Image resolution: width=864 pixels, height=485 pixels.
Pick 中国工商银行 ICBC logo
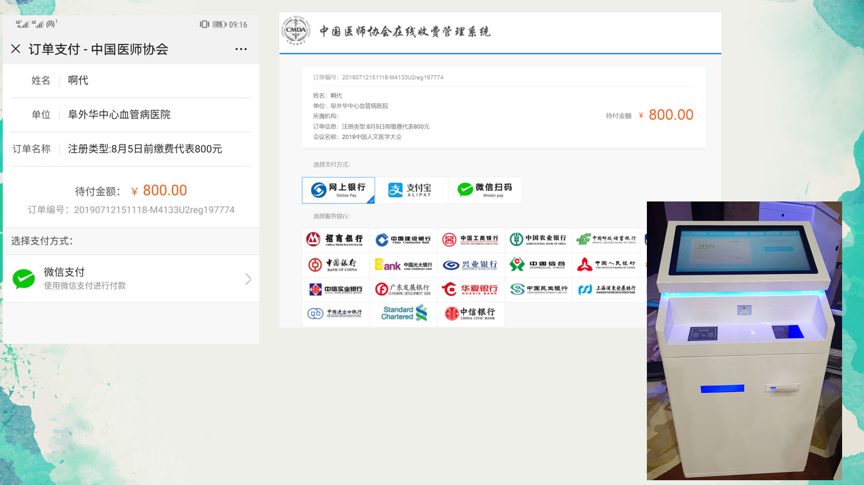[x=471, y=239]
